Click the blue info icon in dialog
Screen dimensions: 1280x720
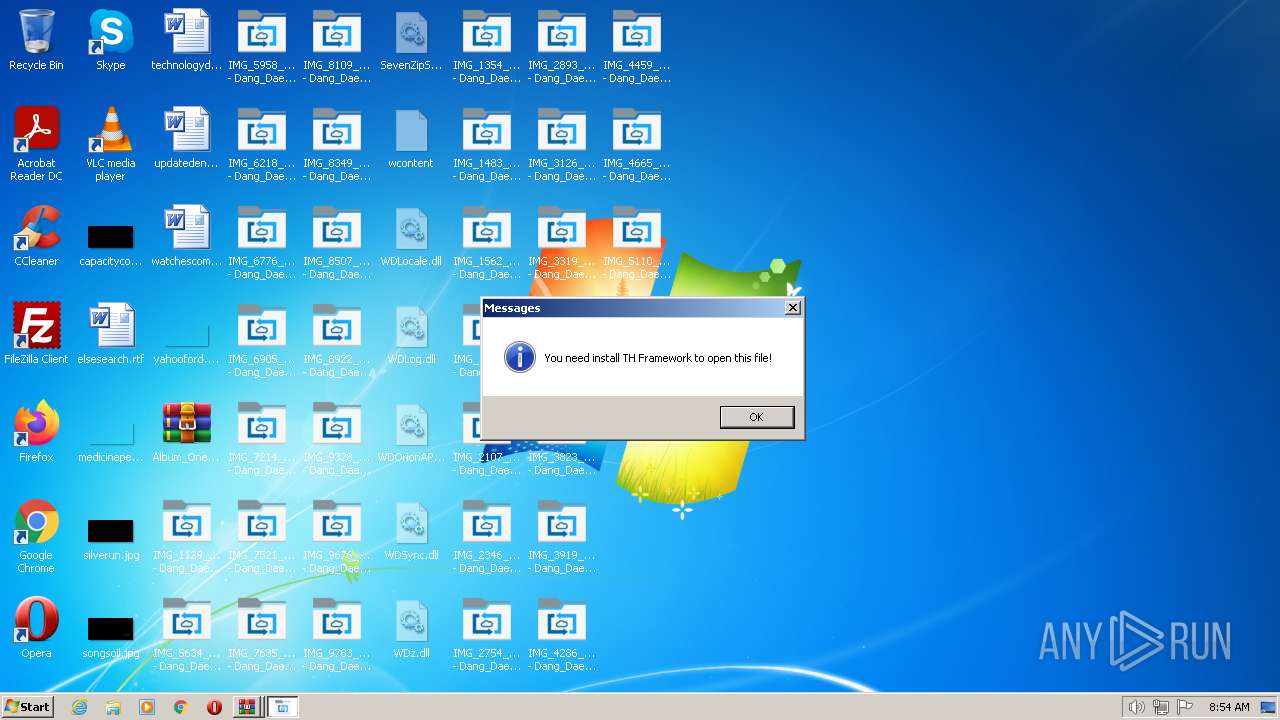pyautogui.click(x=519, y=357)
